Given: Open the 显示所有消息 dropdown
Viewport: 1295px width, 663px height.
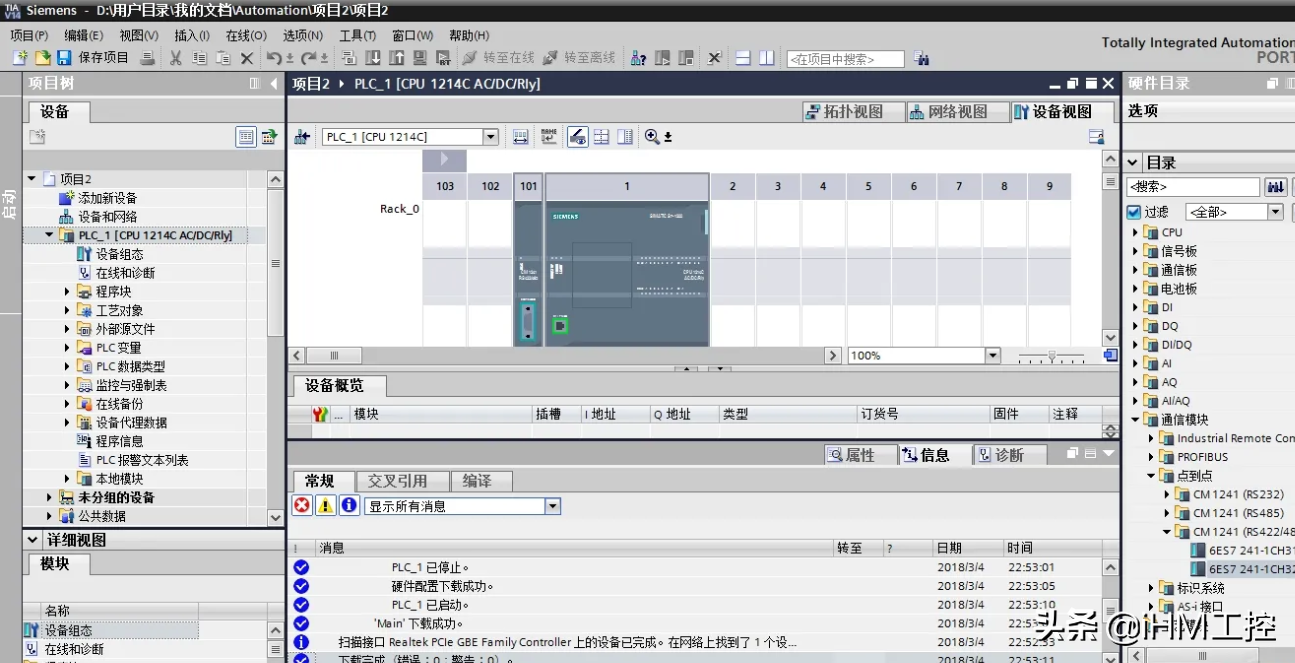Looking at the screenshot, I should tap(552, 506).
